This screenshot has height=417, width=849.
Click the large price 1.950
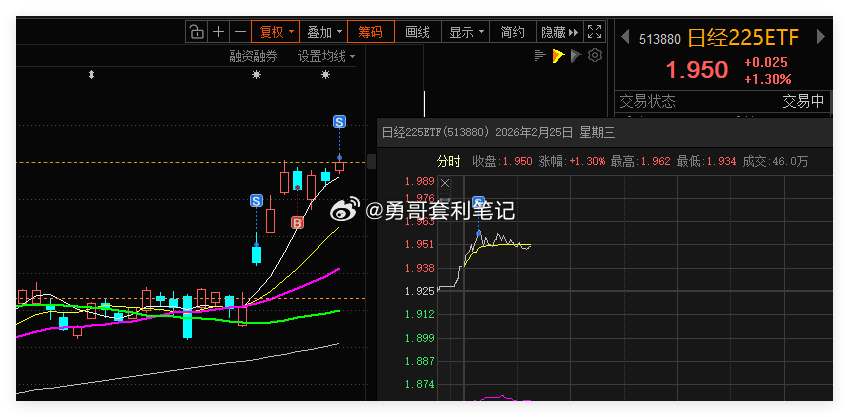pos(697,70)
